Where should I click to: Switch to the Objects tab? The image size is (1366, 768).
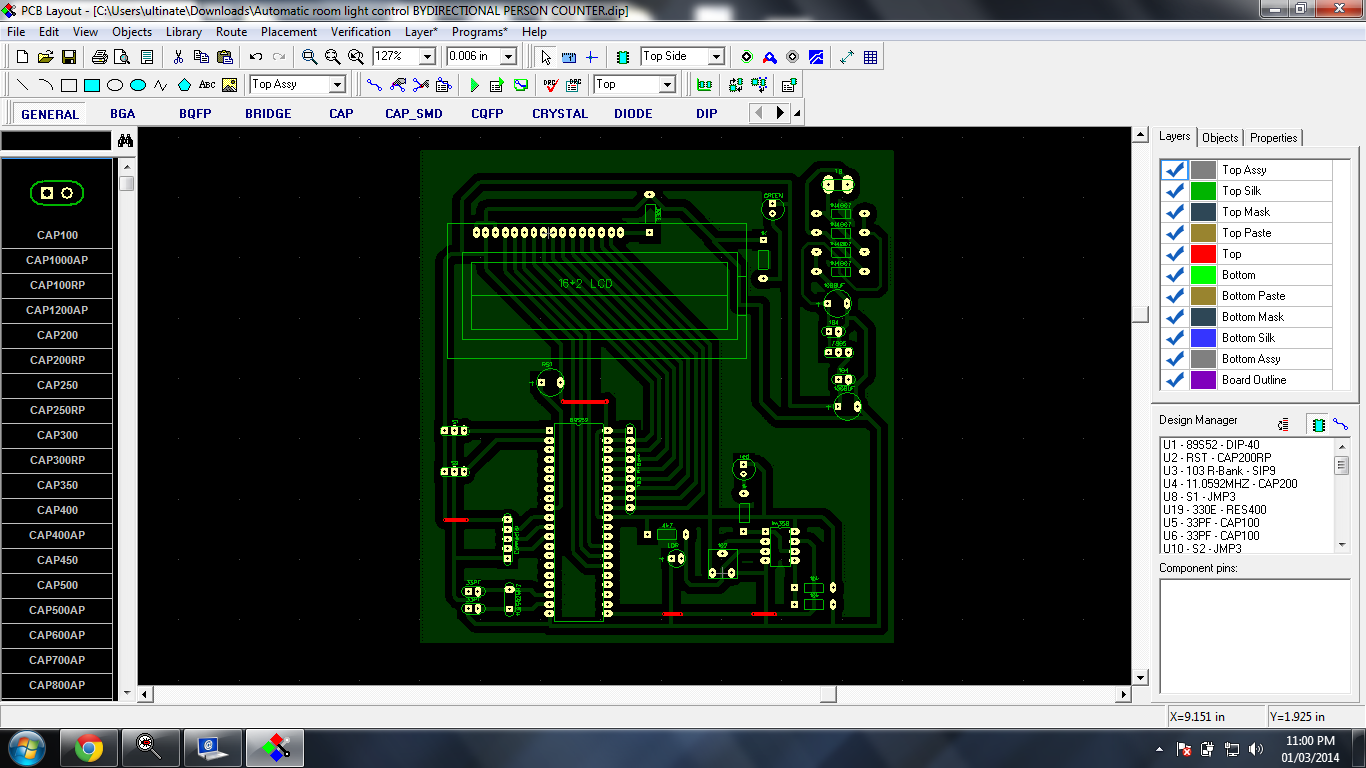tap(1220, 138)
